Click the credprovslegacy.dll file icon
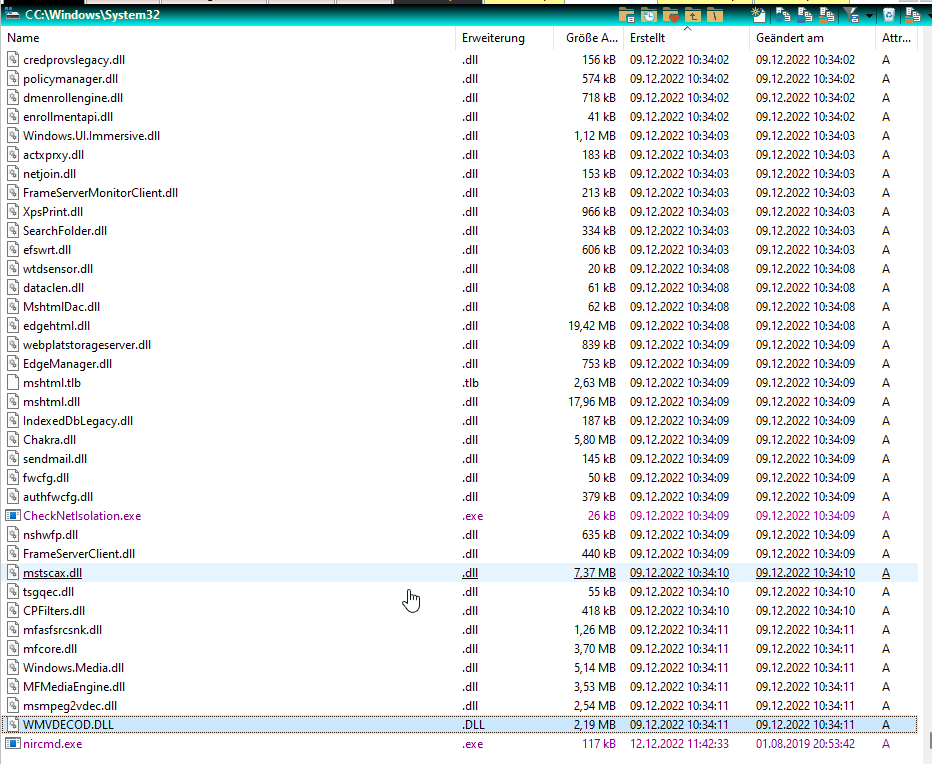This screenshot has height=764, width=932. pyautogui.click(x=12, y=59)
